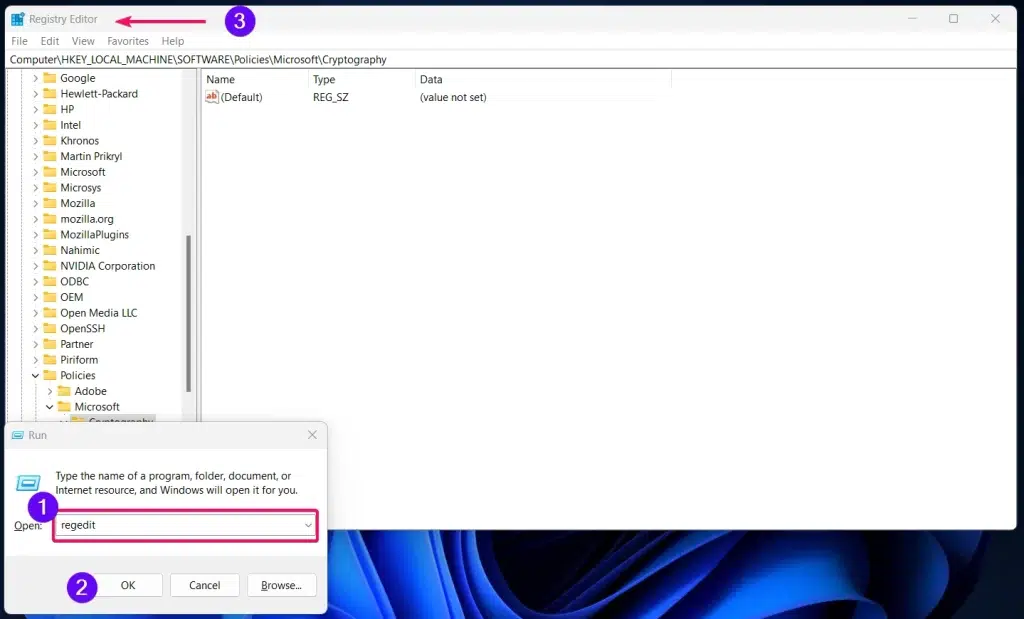Screen dimensions: 1024x619
Task: Select the Mozilla folder icon
Action: pyautogui.click(x=50, y=203)
